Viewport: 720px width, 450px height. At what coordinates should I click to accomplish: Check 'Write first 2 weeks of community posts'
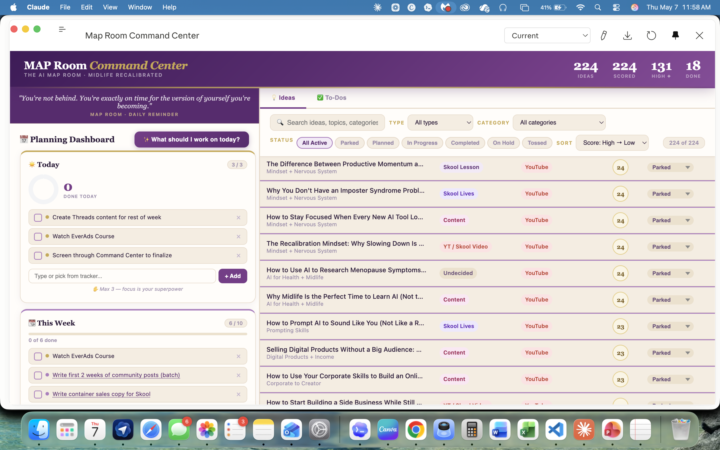pyautogui.click(x=38, y=375)
